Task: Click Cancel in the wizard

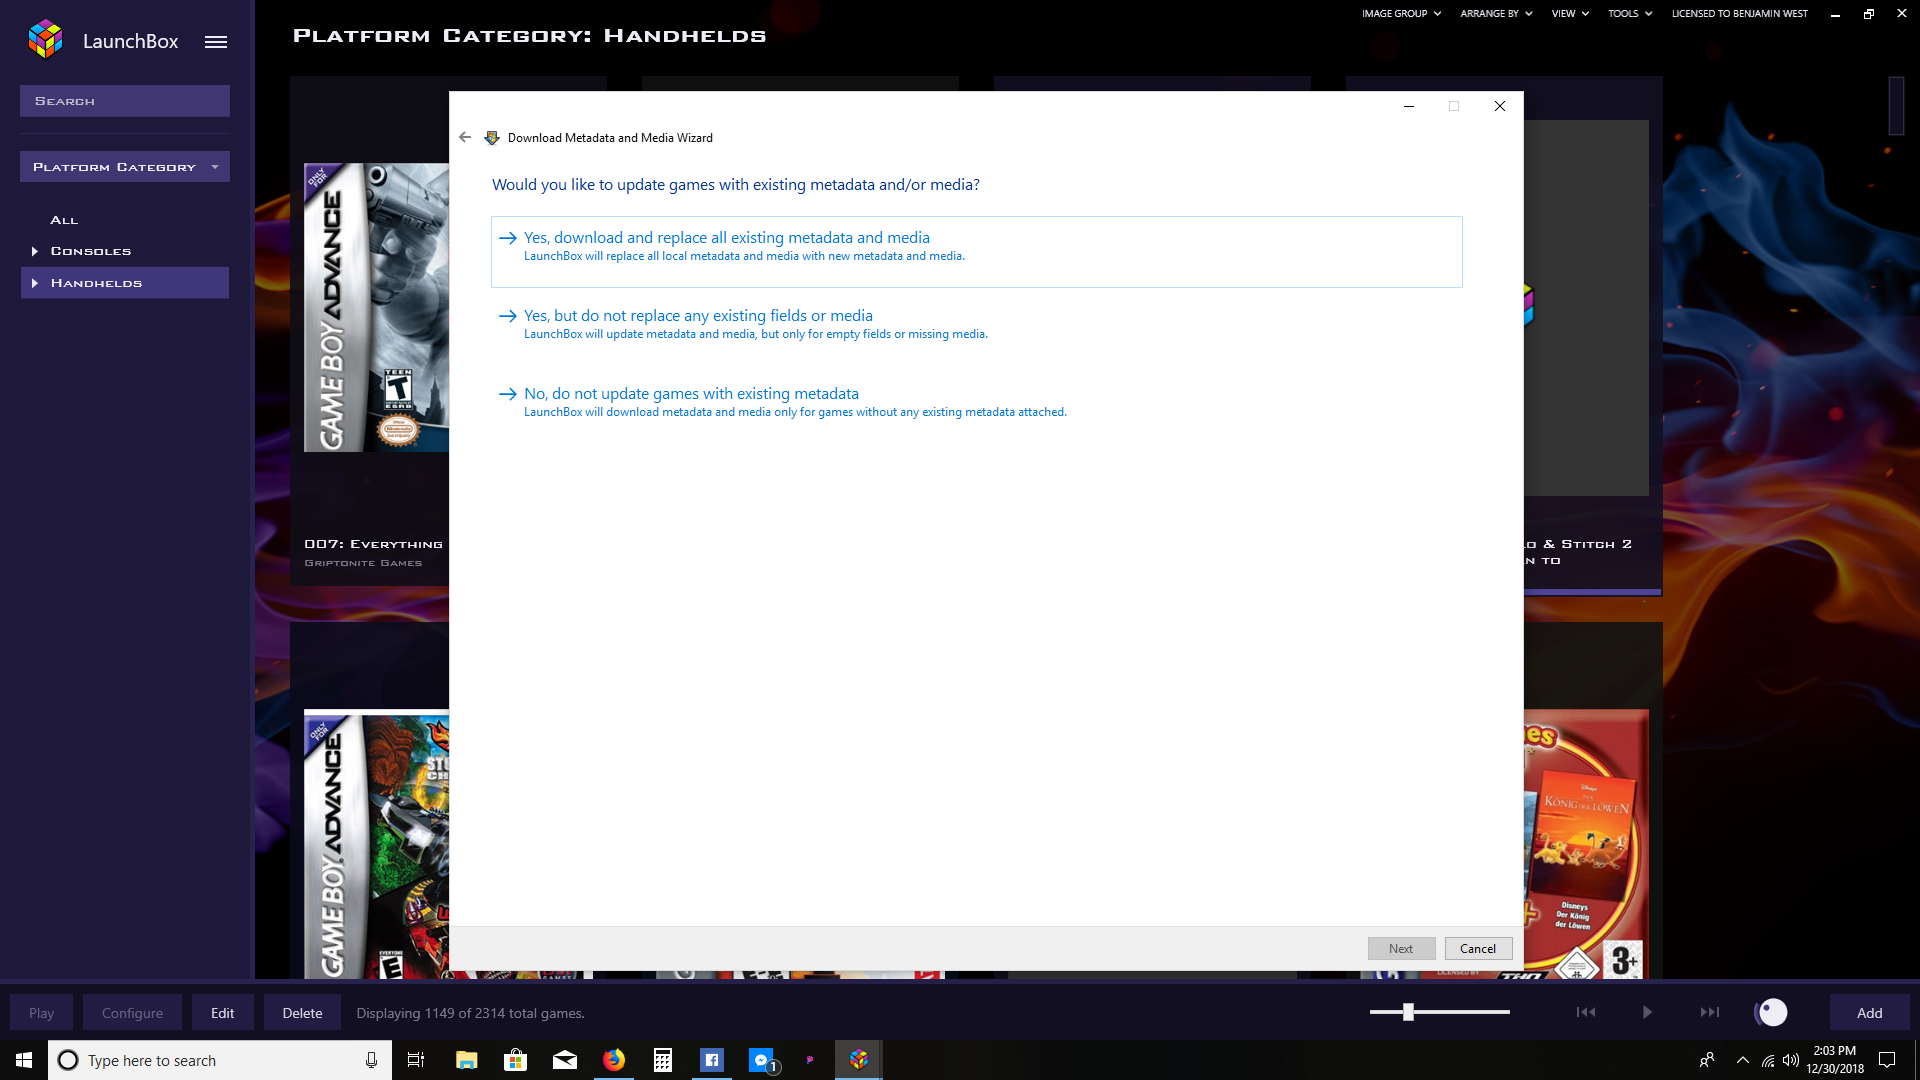Action: [x=1478, y=948]
